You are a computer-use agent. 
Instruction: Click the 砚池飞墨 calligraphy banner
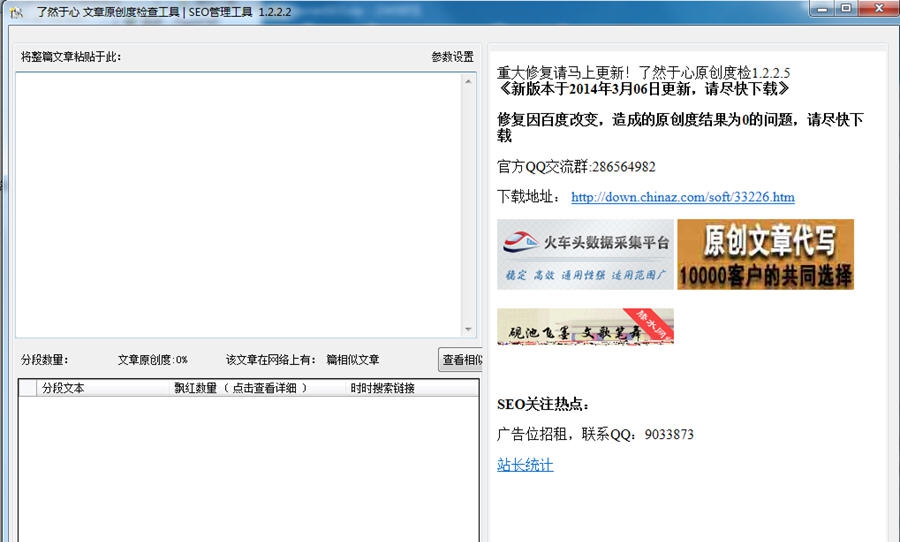click(585, 327)
